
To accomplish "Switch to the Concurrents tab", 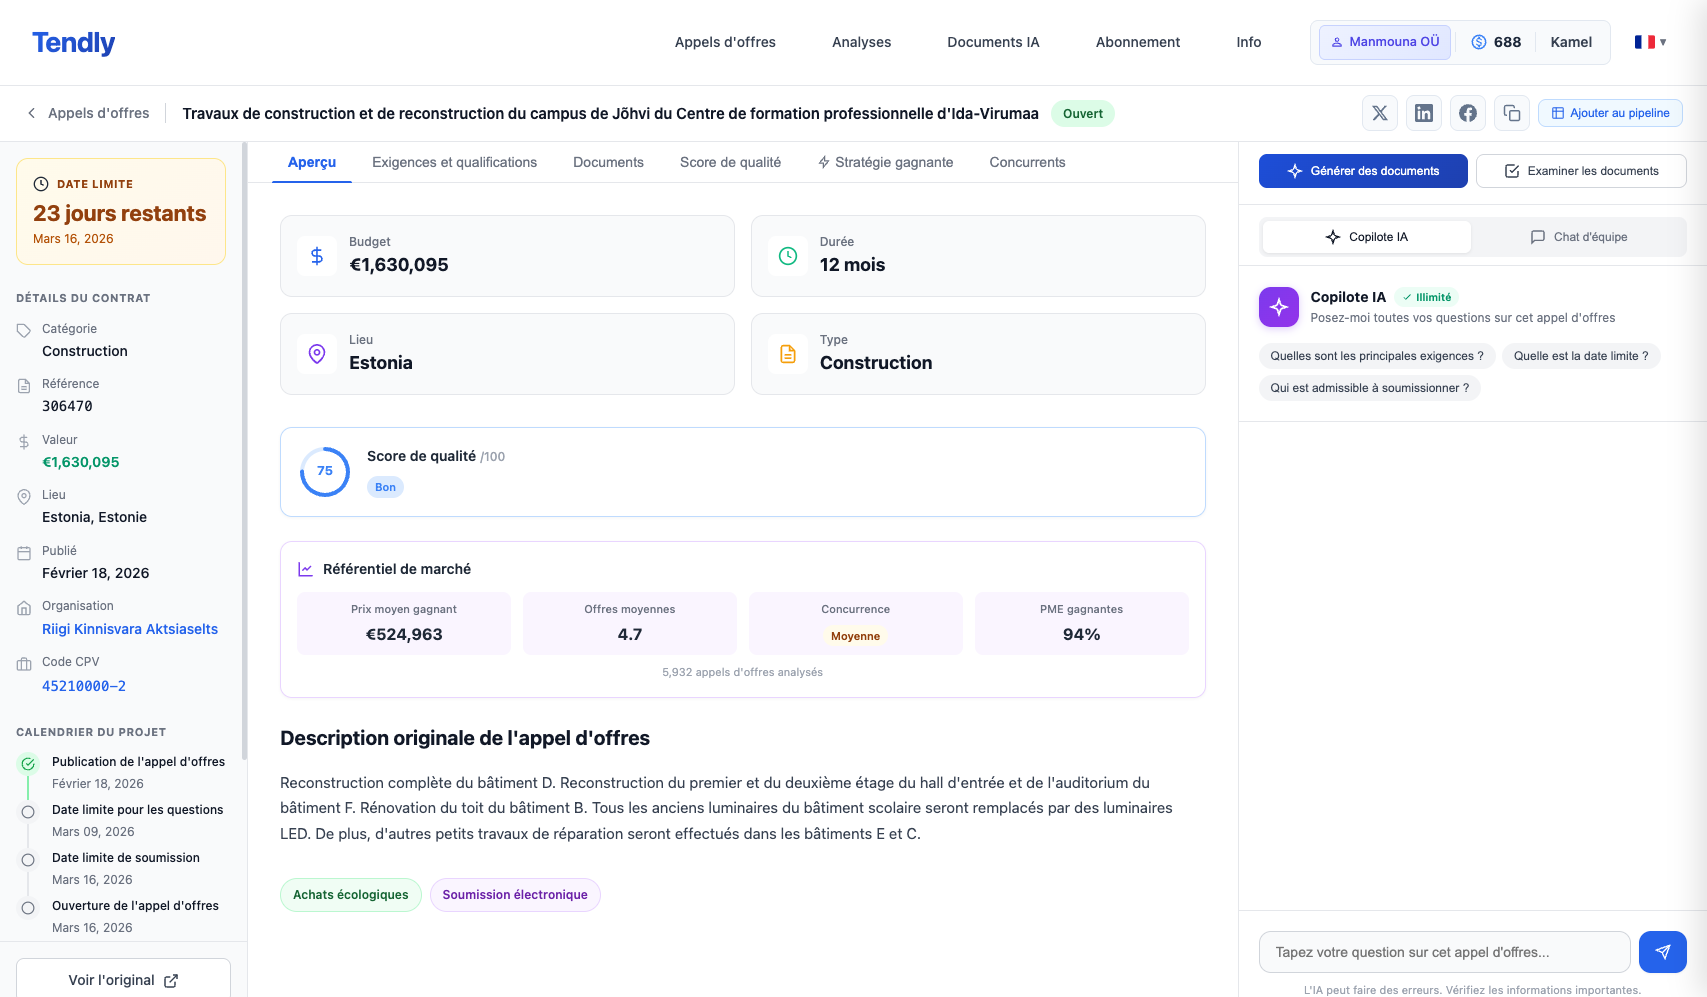I will (x=1027, y=162).
